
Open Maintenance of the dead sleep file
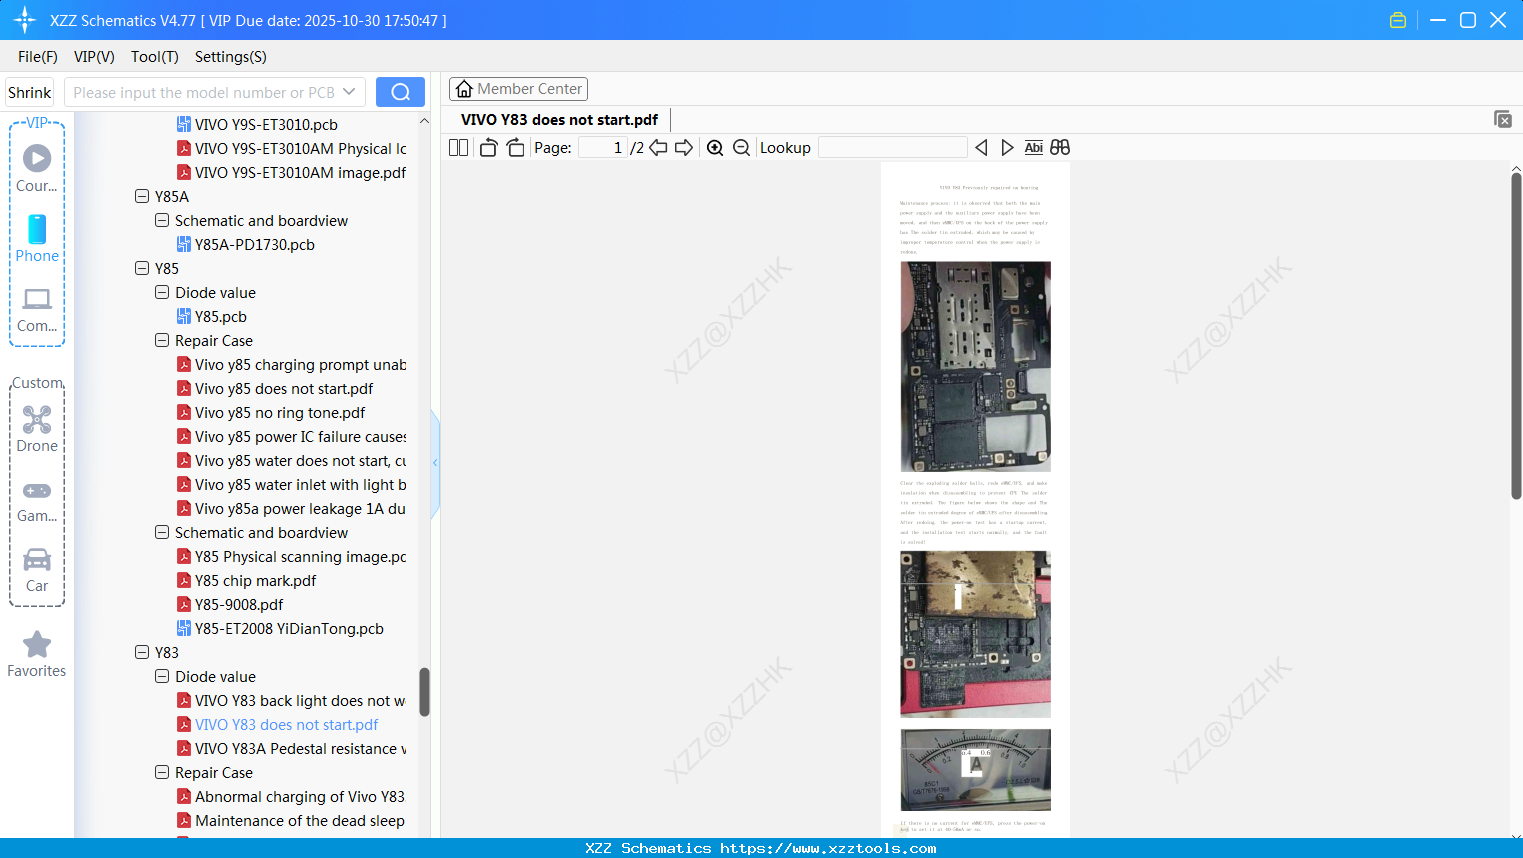pos(300,820)
